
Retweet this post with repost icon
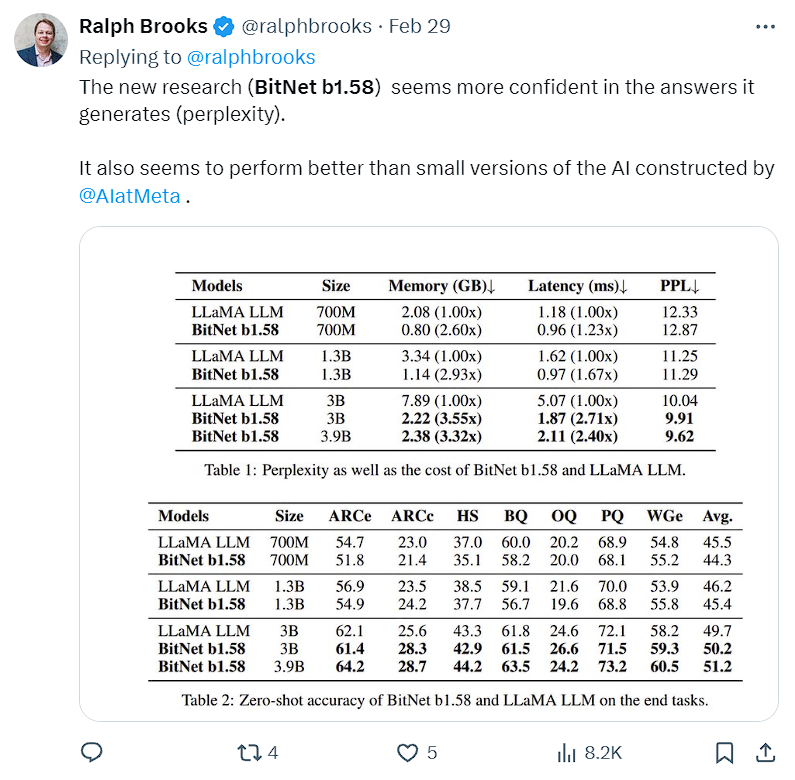coord(249,753)
